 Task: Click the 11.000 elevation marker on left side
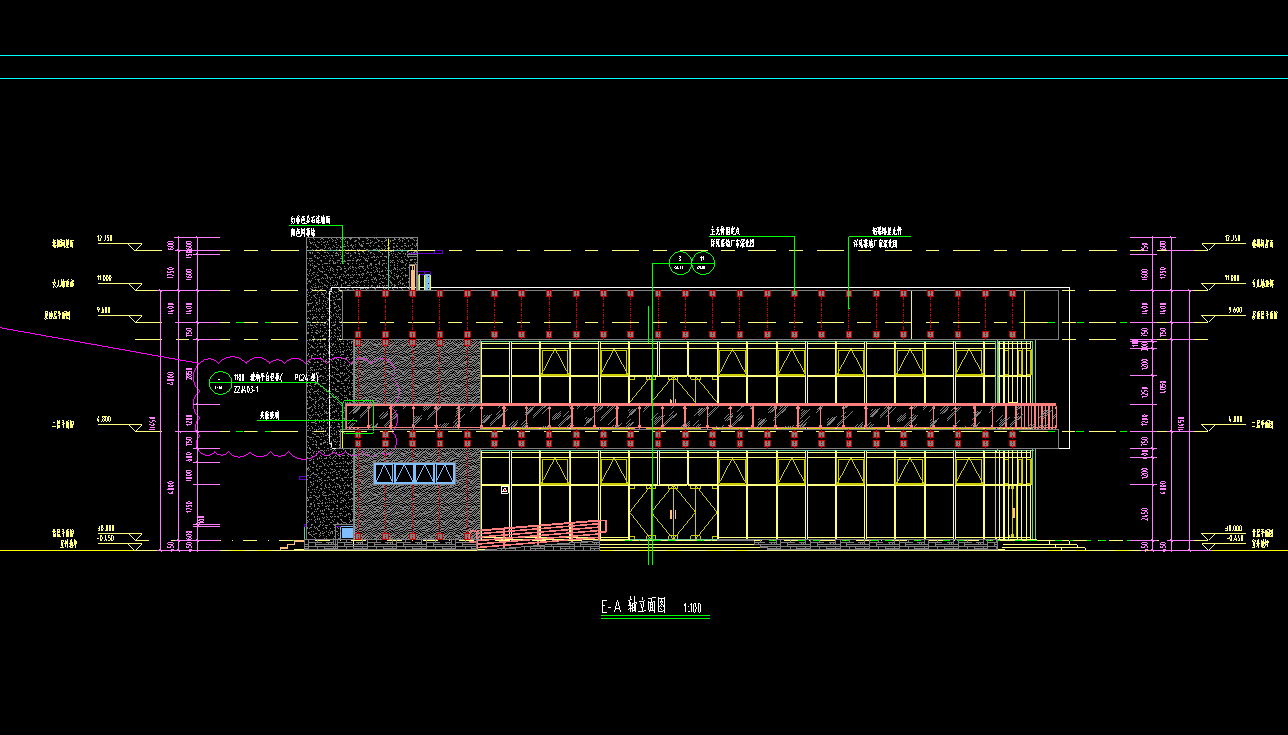(x=104, y=278)
